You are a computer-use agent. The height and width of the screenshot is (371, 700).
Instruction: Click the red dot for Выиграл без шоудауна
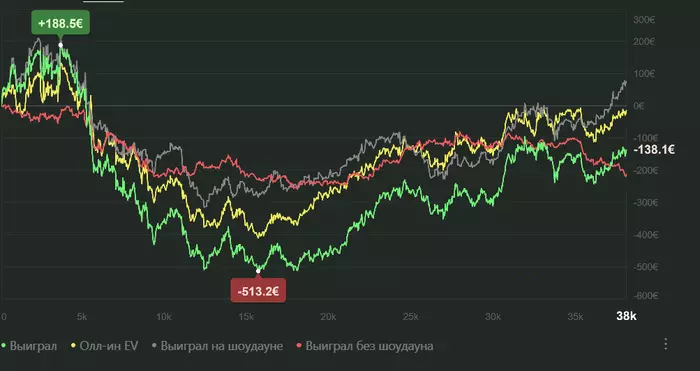tap(300, 346)
